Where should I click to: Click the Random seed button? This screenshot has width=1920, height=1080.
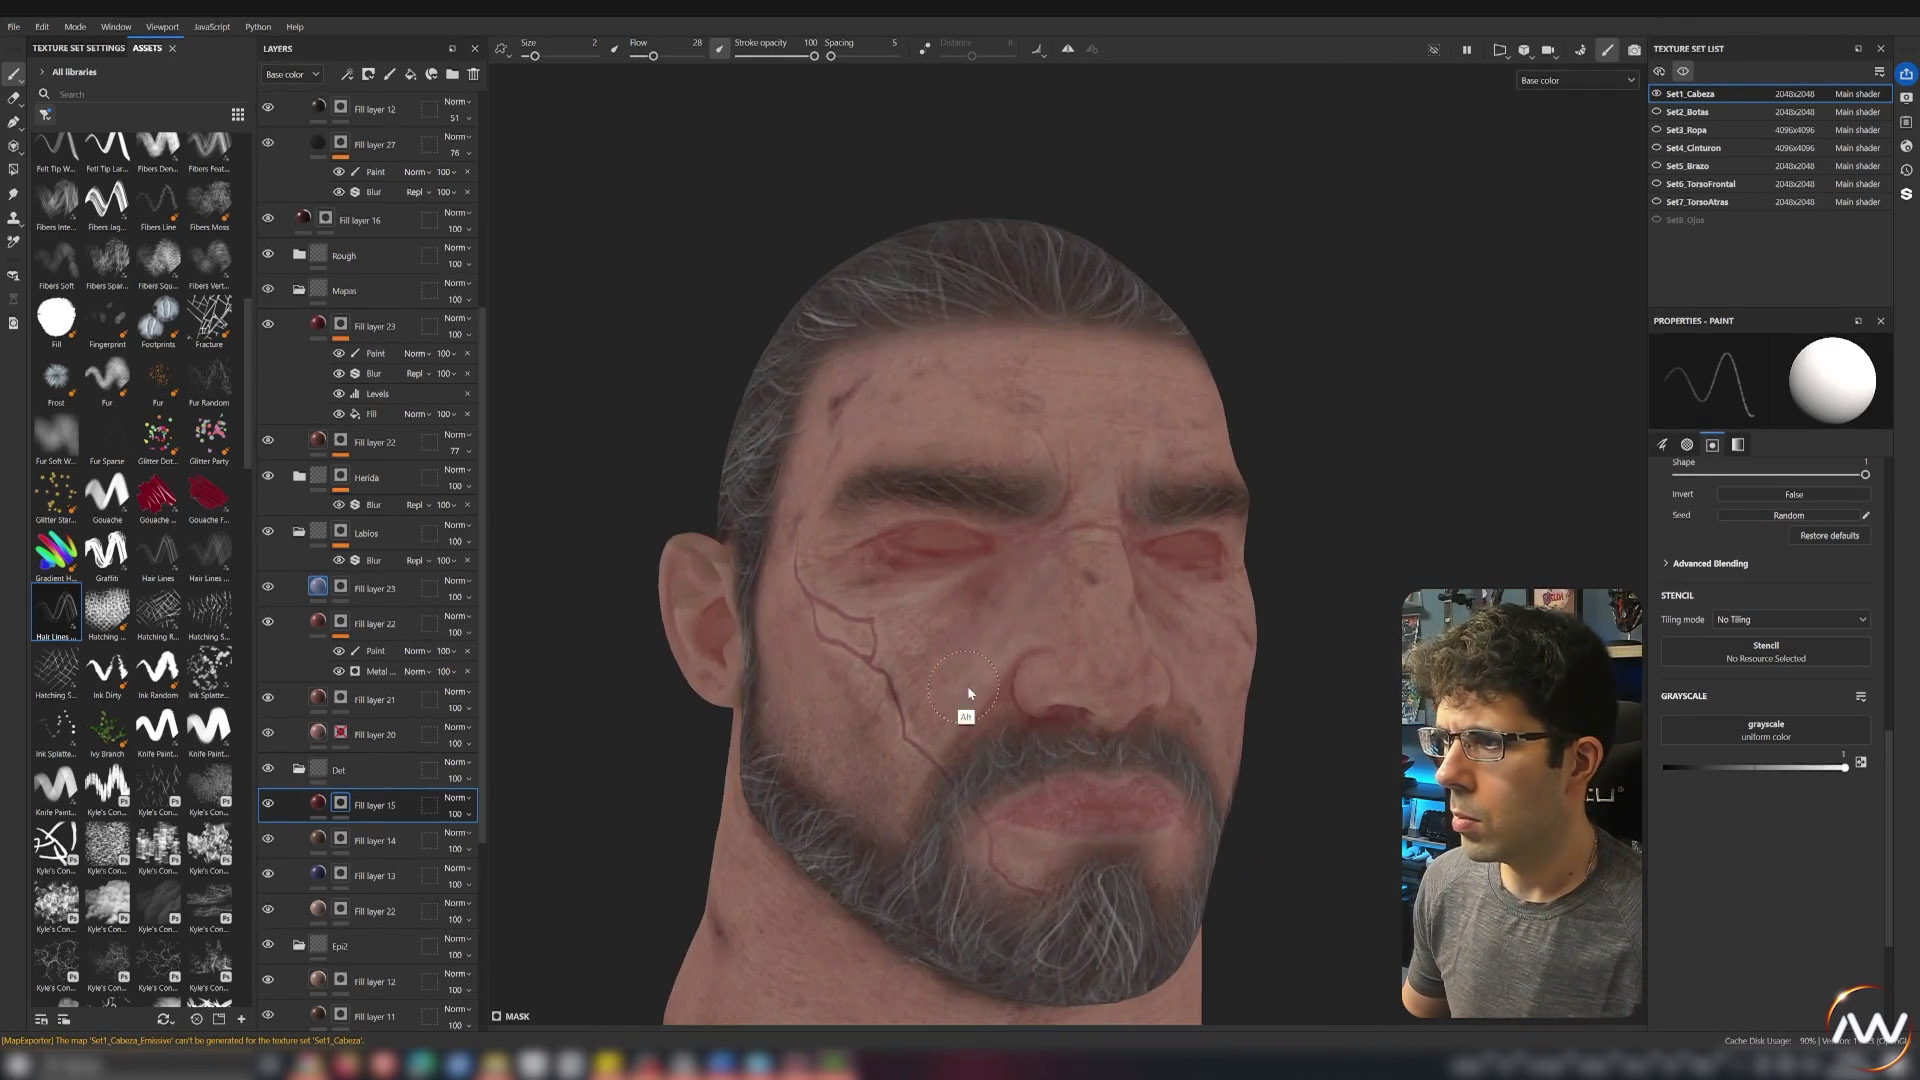[1788, 516]
